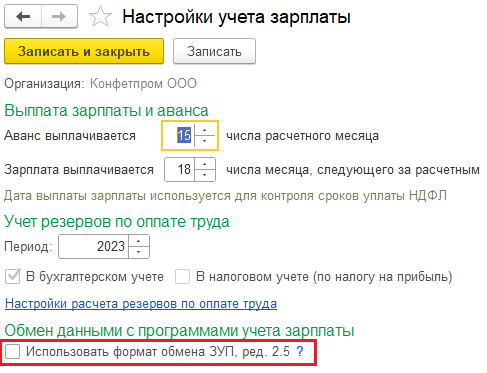Open help question mark for ЗУП exchange format
This screenshot has height=373, width=487.
point(300,351)
